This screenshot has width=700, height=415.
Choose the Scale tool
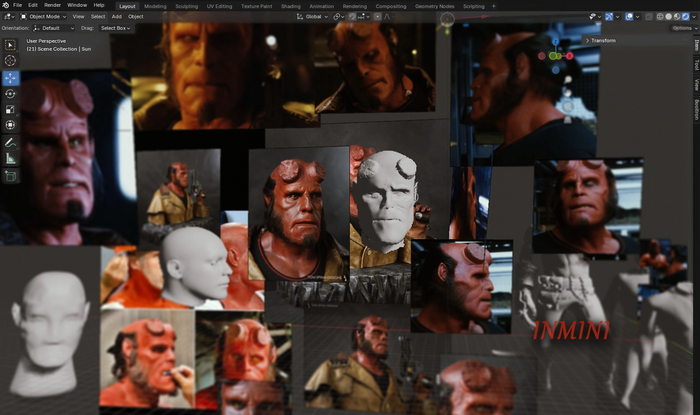[x=11, y=109]
